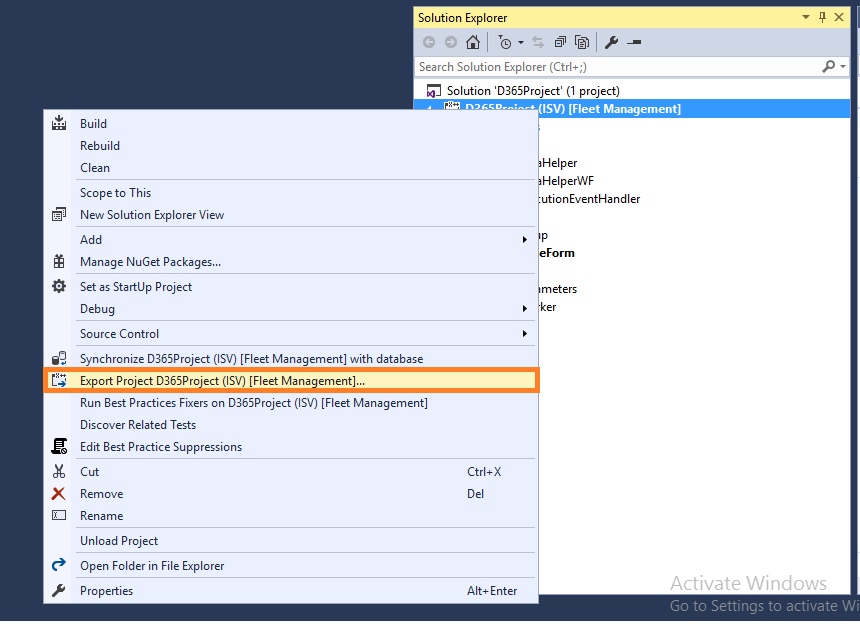Expand the Add submenu arrow
Image resolution: width=860 pixels, height=628 pixels.
[524, 239]
